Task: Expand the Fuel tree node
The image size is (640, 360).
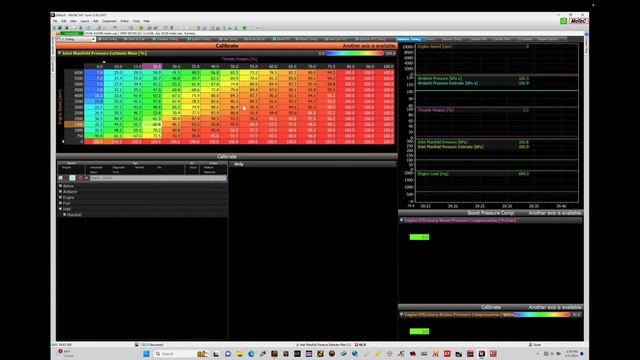Action: 60,203
